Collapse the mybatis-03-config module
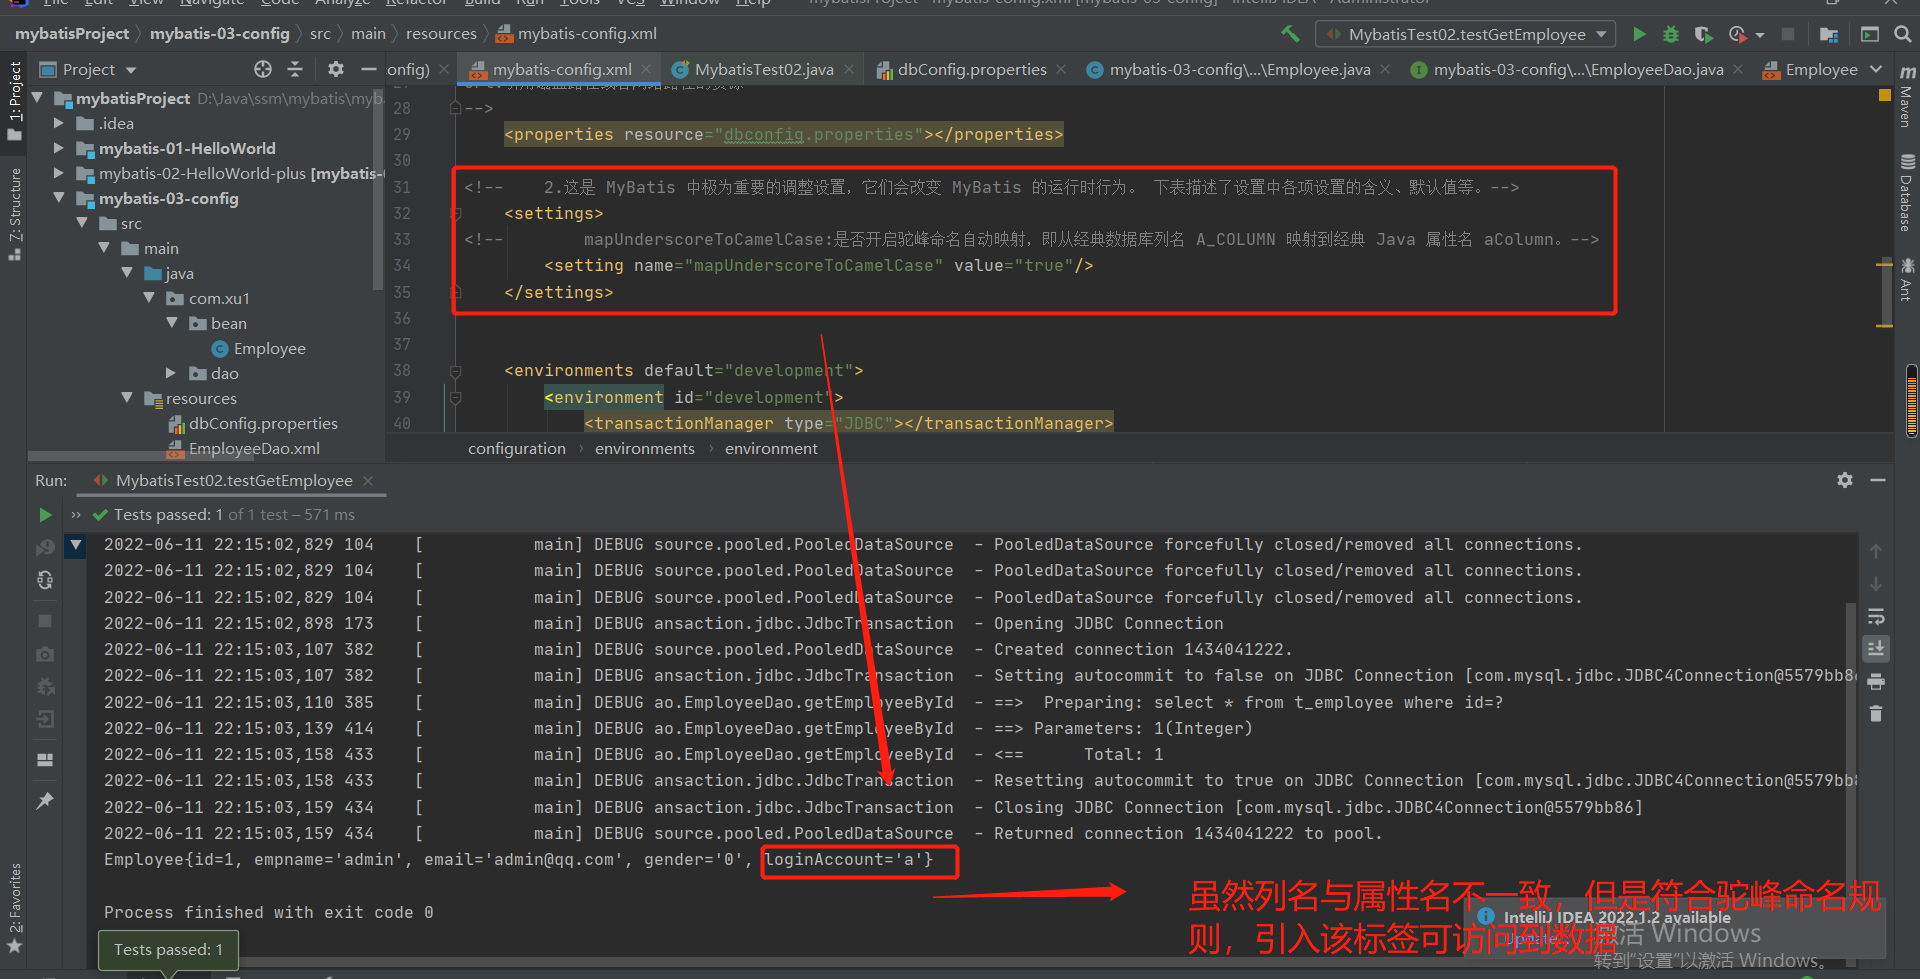Image resolution: width=1920 pixels, height=979 pixels. pos(59,198)
